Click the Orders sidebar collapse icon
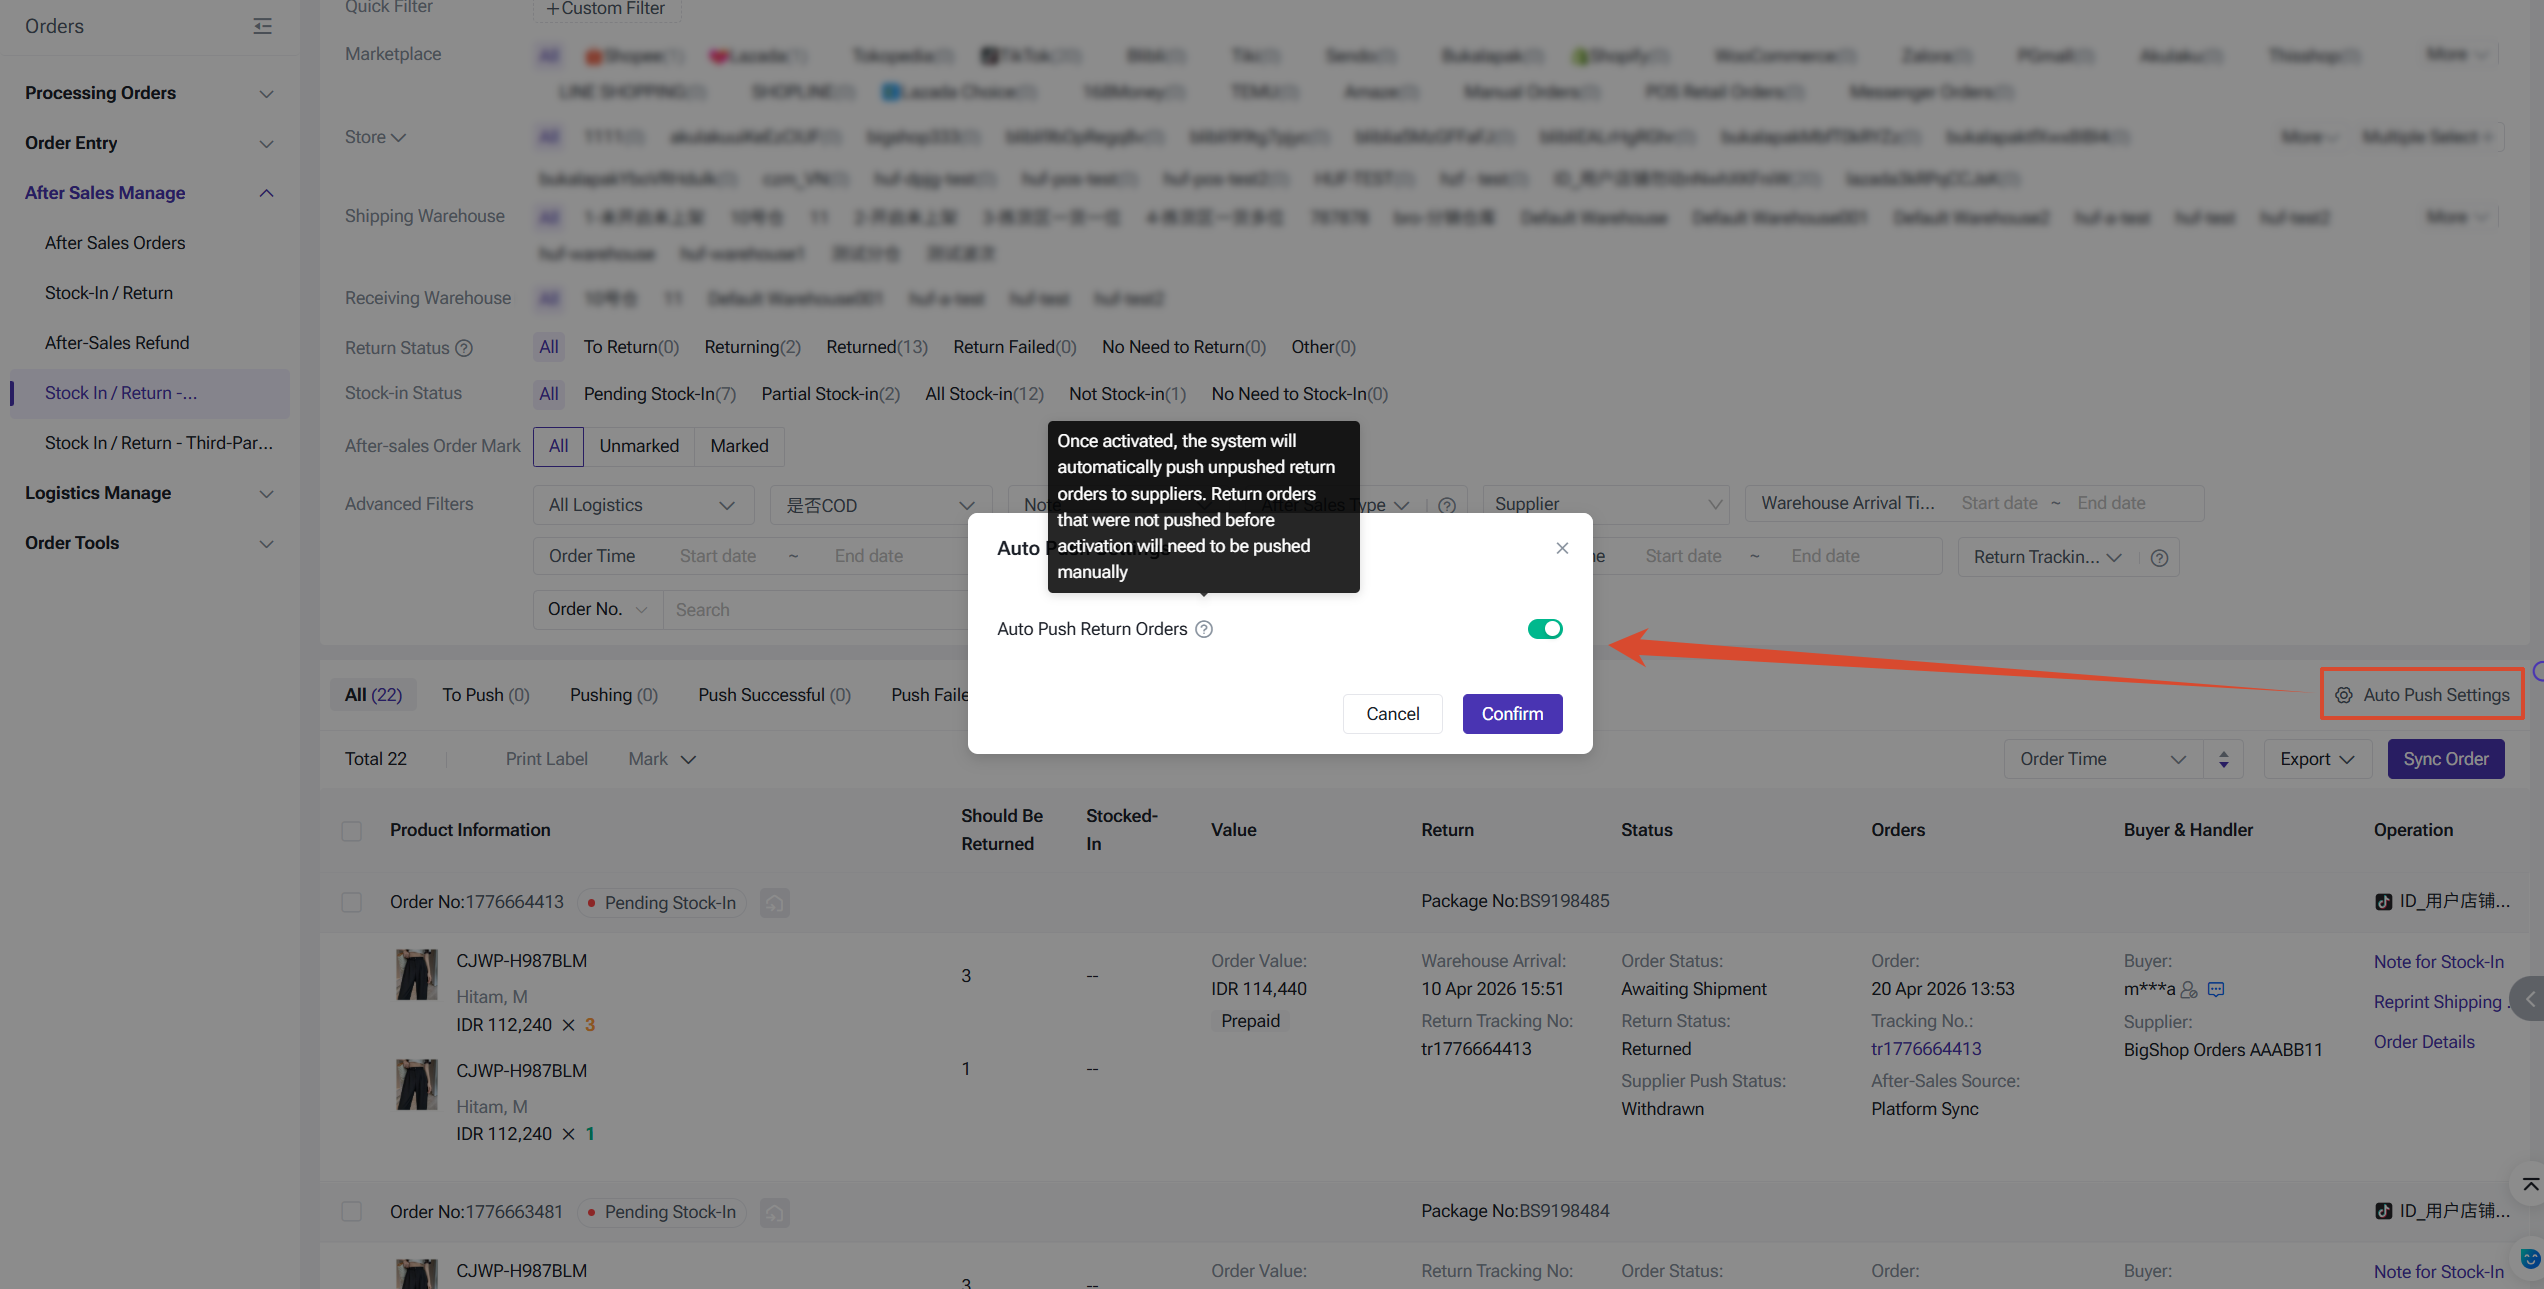 pyautogui.click(x=263, y=26)
